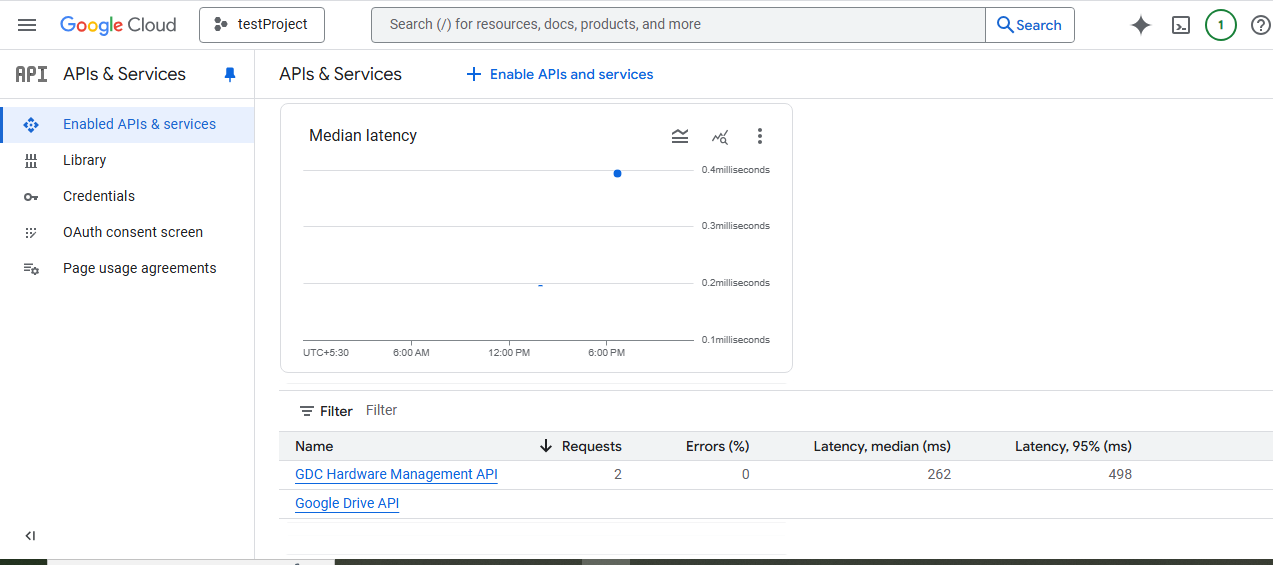
Task: Click the OAuth consent dotted icon
Action: 31,232
